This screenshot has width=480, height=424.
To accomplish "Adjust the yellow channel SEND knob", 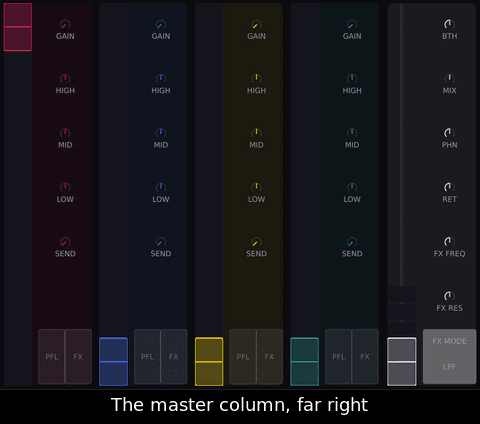I will coord(256,242).
